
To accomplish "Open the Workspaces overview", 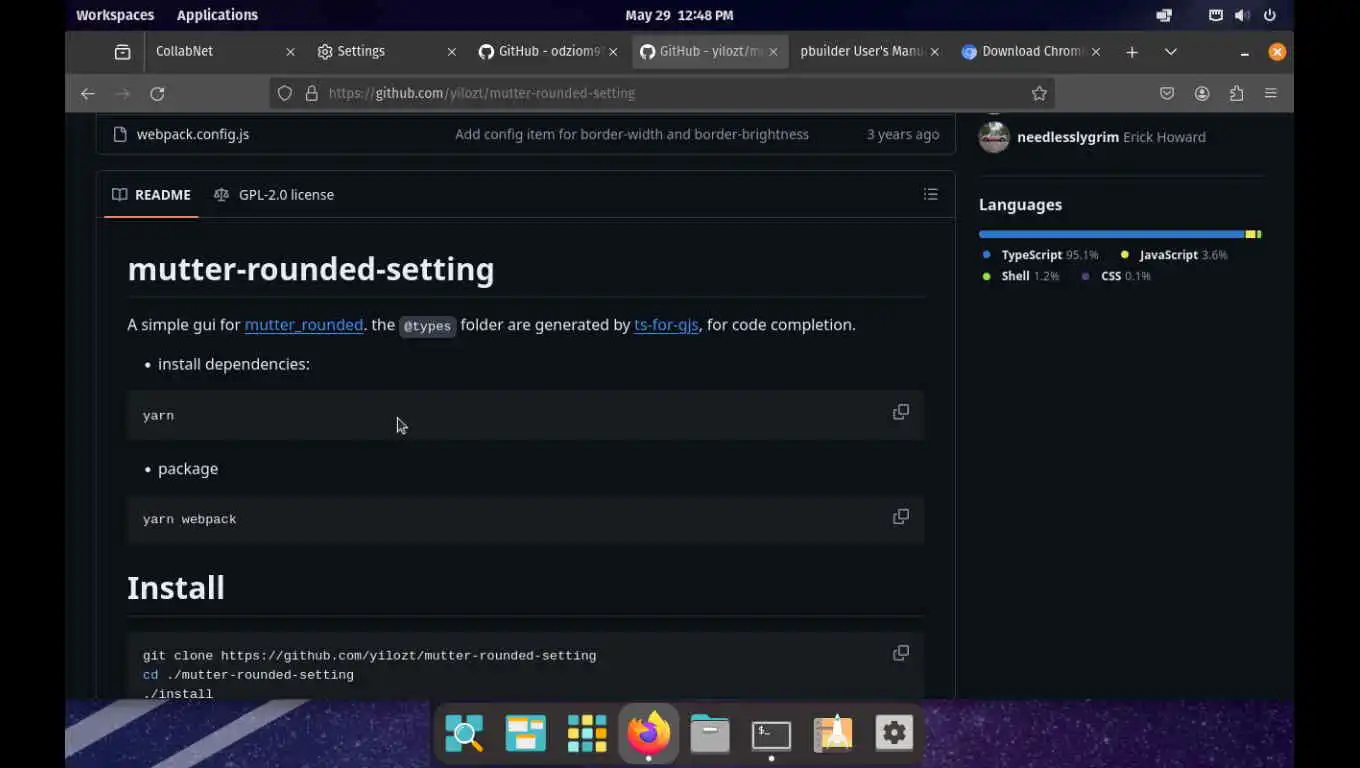I will click(115, 15).
